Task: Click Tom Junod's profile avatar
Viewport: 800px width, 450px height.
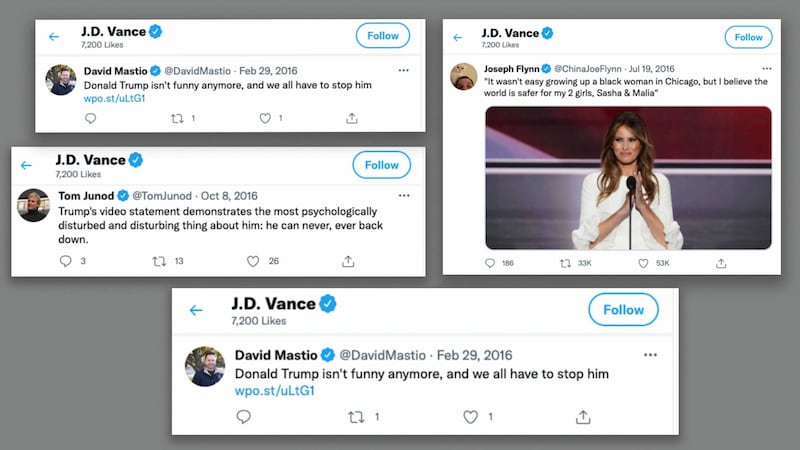Action: click(x=33, y=205)
